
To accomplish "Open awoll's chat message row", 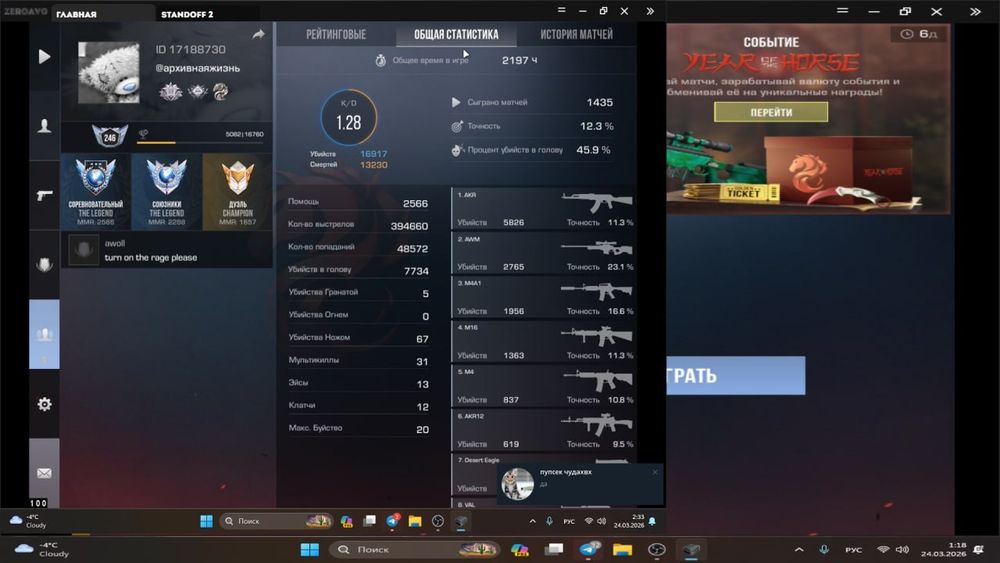I will [166, 250].
